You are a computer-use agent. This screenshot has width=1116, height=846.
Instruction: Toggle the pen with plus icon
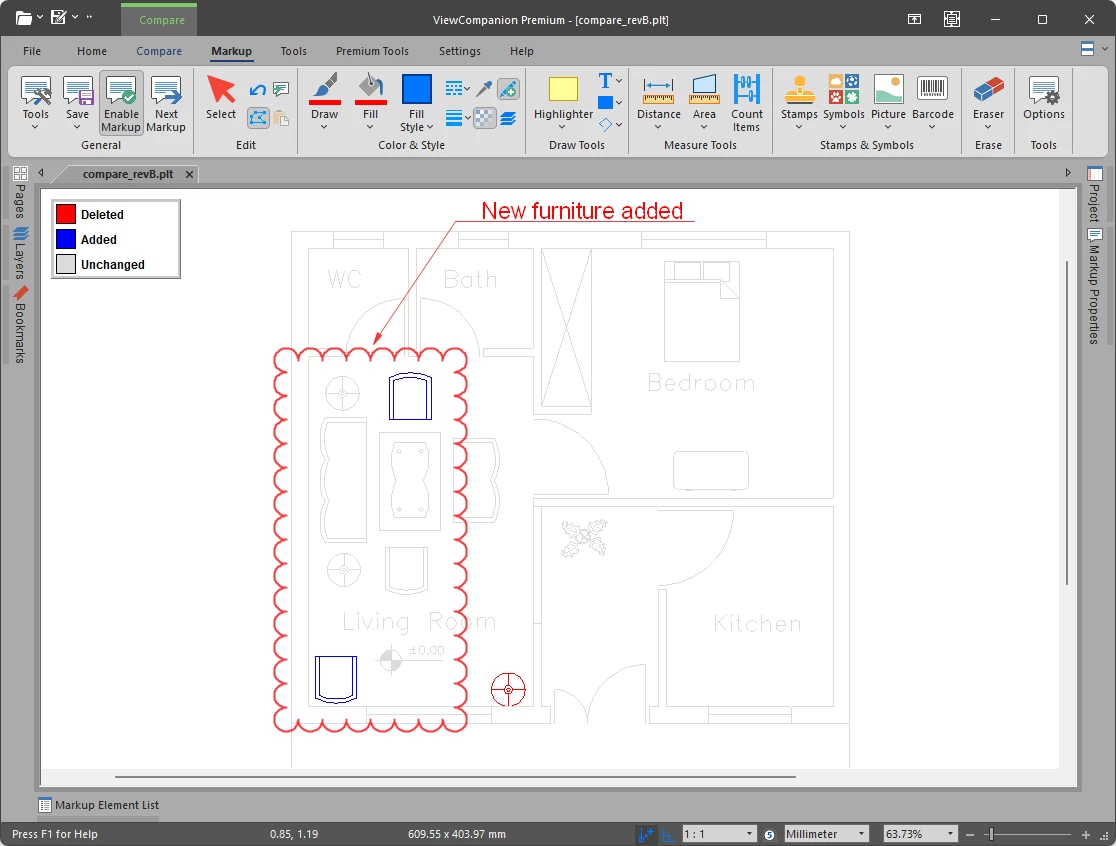(508, 89)
